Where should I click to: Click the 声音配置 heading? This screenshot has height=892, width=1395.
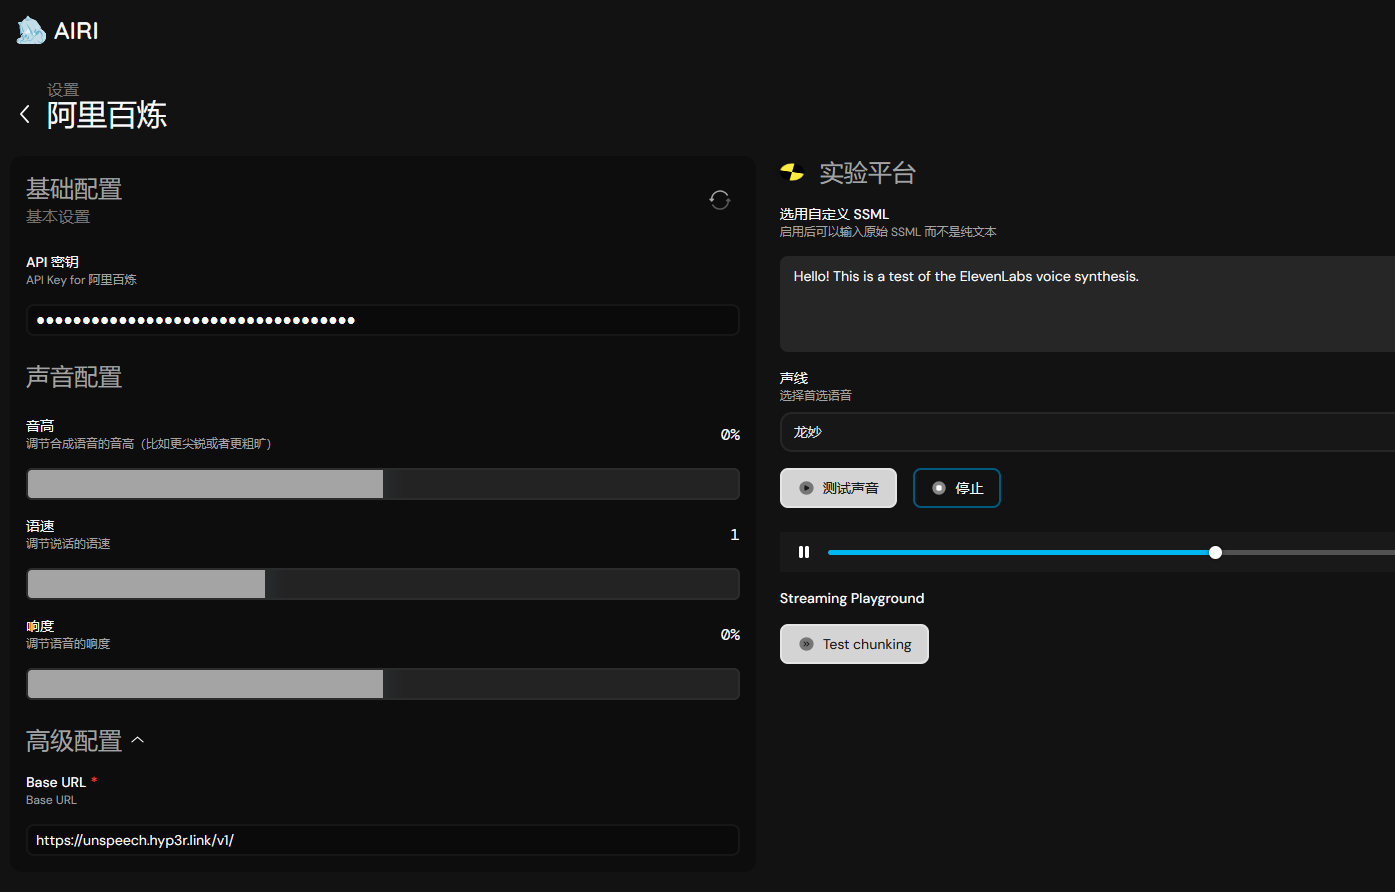[x=74, y=377]
